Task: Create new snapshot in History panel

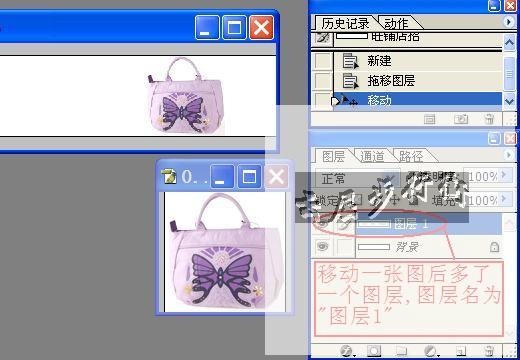Action: click(461, 119)
